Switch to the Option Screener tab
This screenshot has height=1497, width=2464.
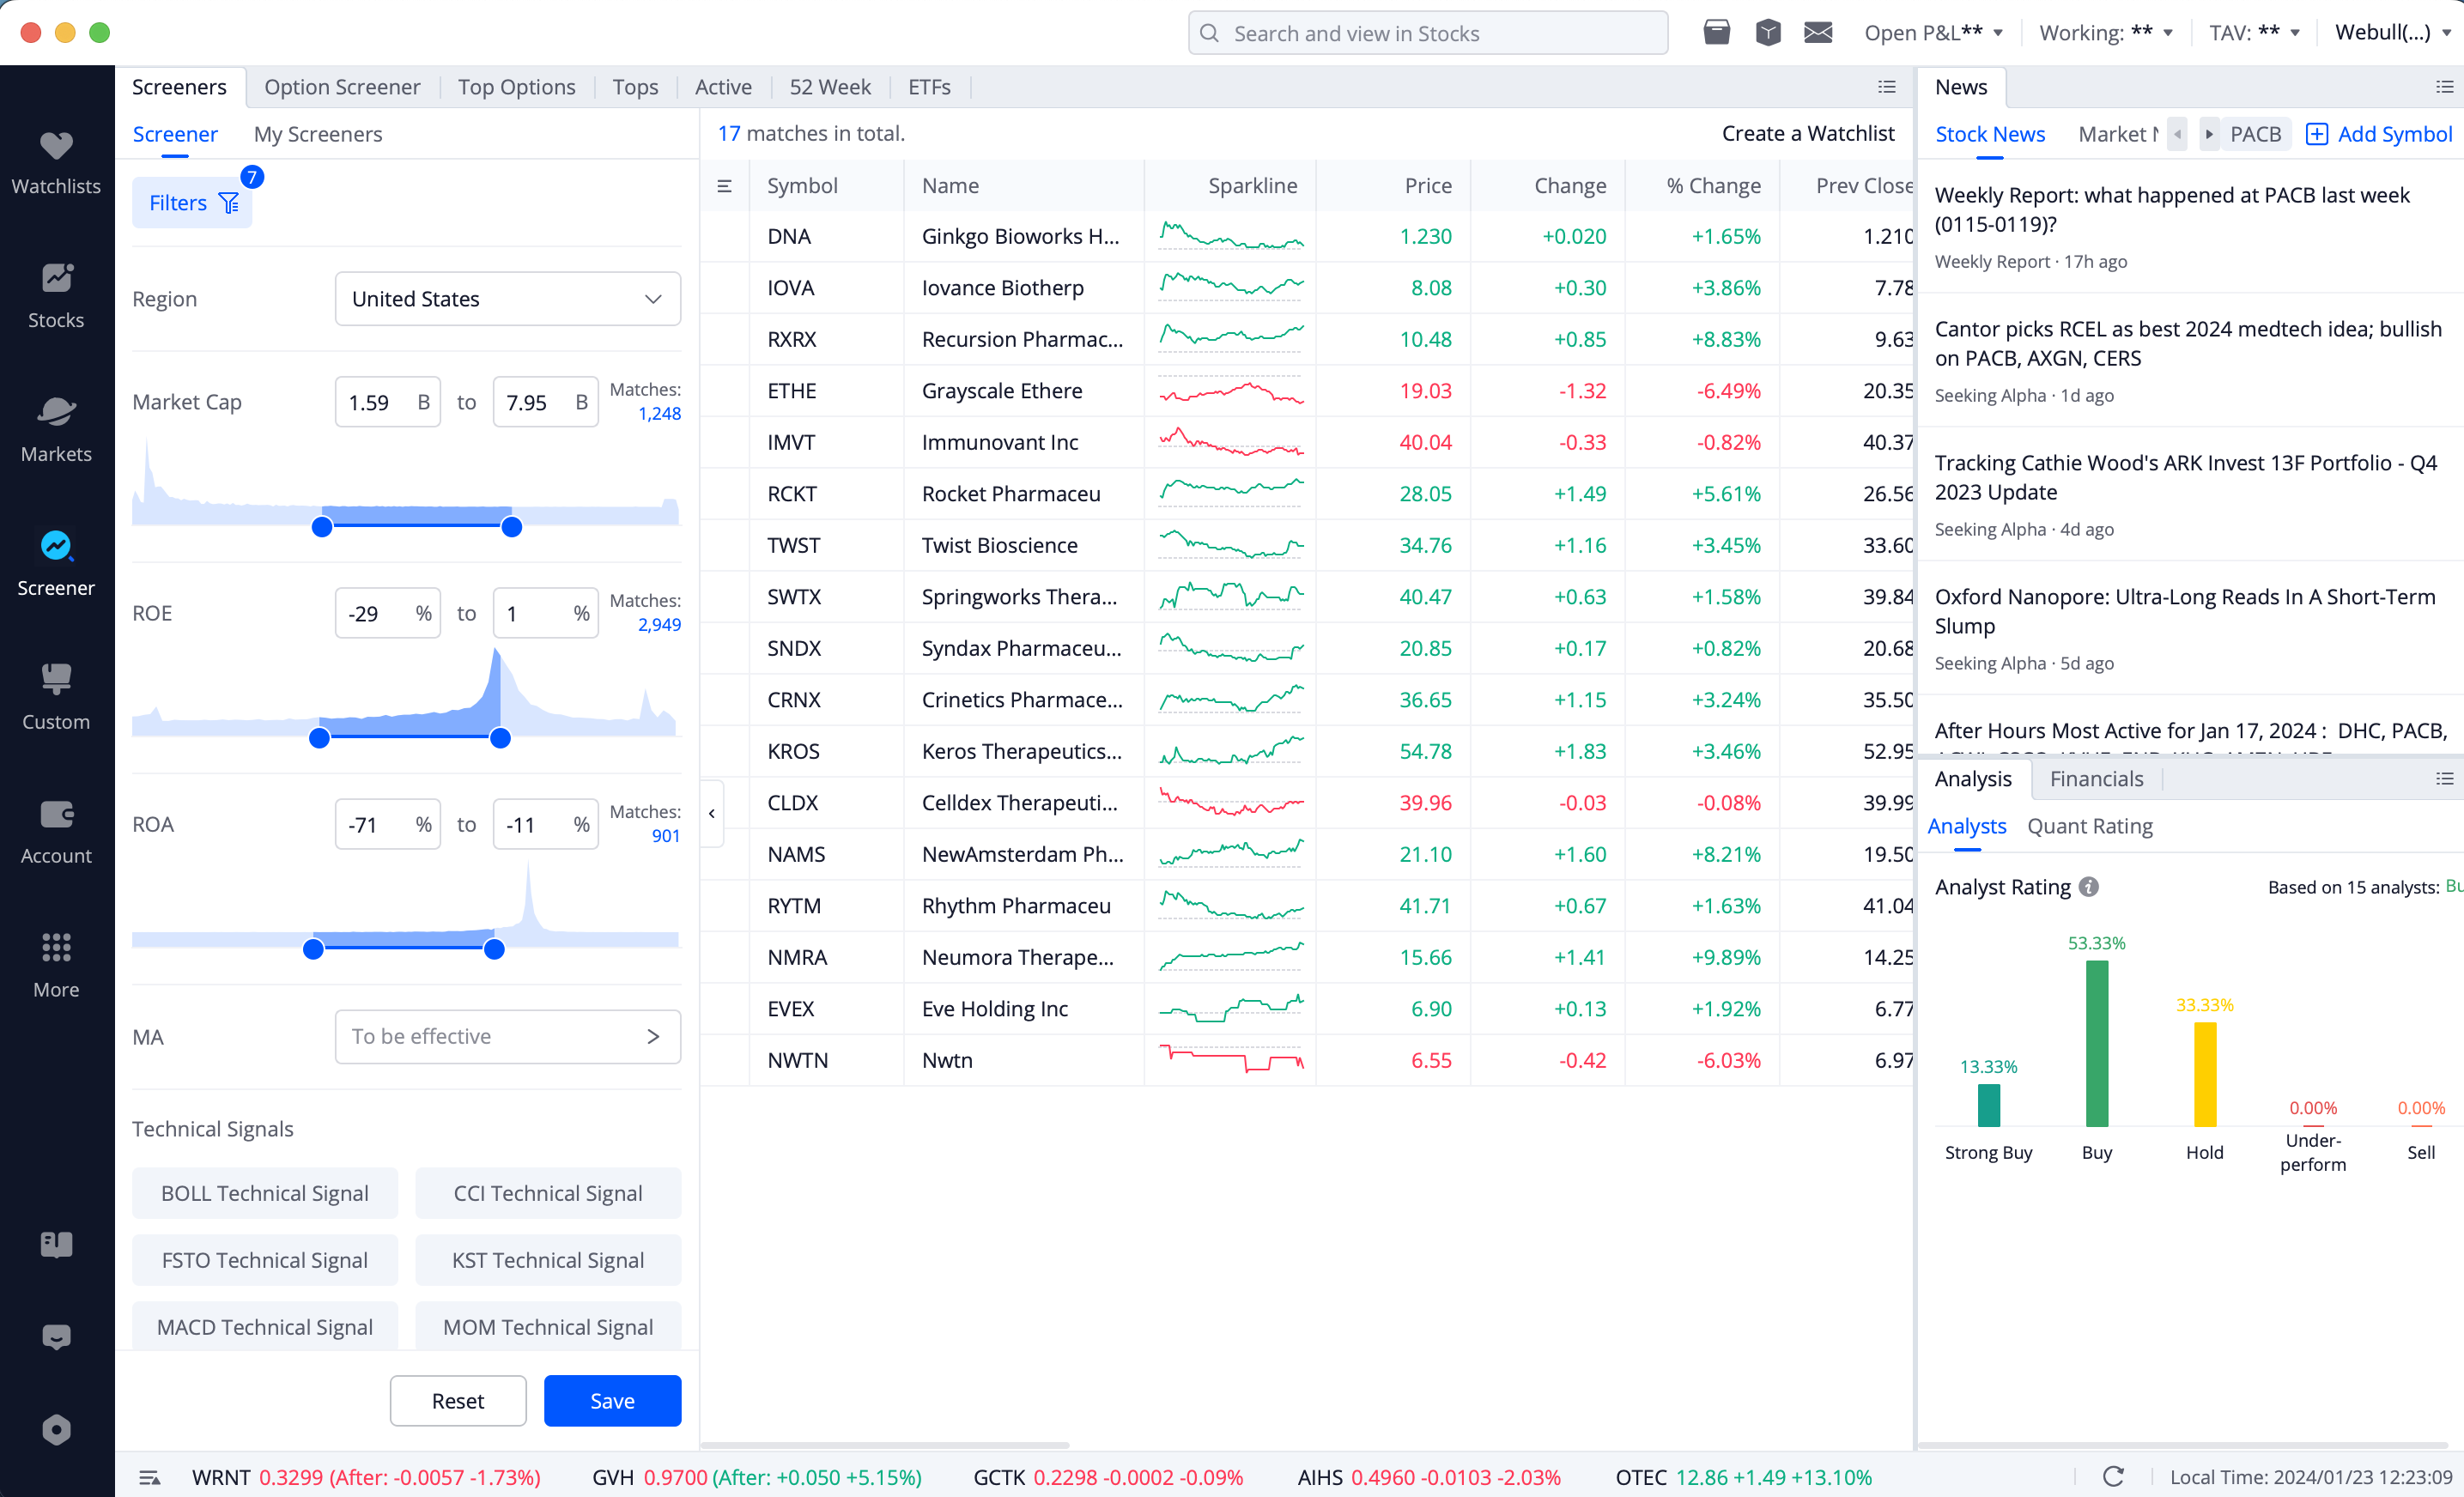click(342, 87)
